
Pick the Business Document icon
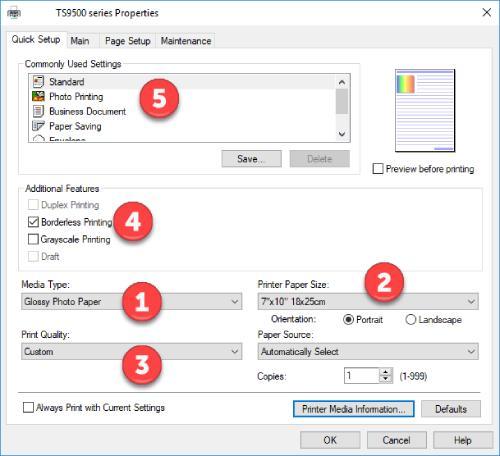click(38, 111)
